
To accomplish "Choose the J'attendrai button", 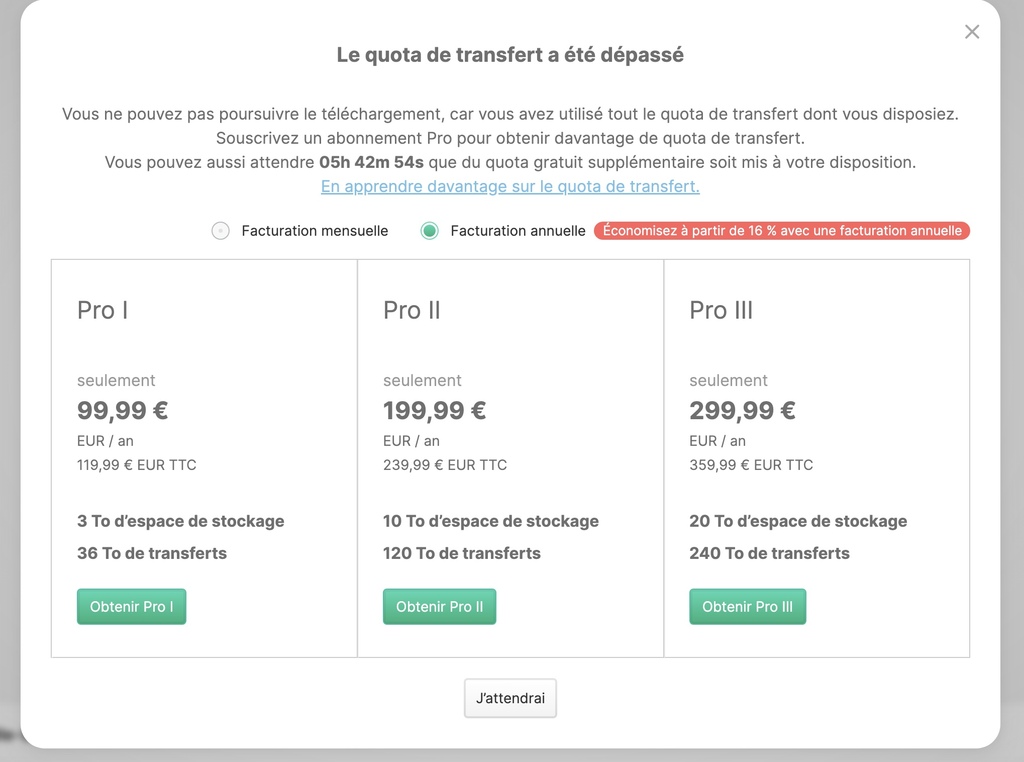I will (x=510, y=698).
